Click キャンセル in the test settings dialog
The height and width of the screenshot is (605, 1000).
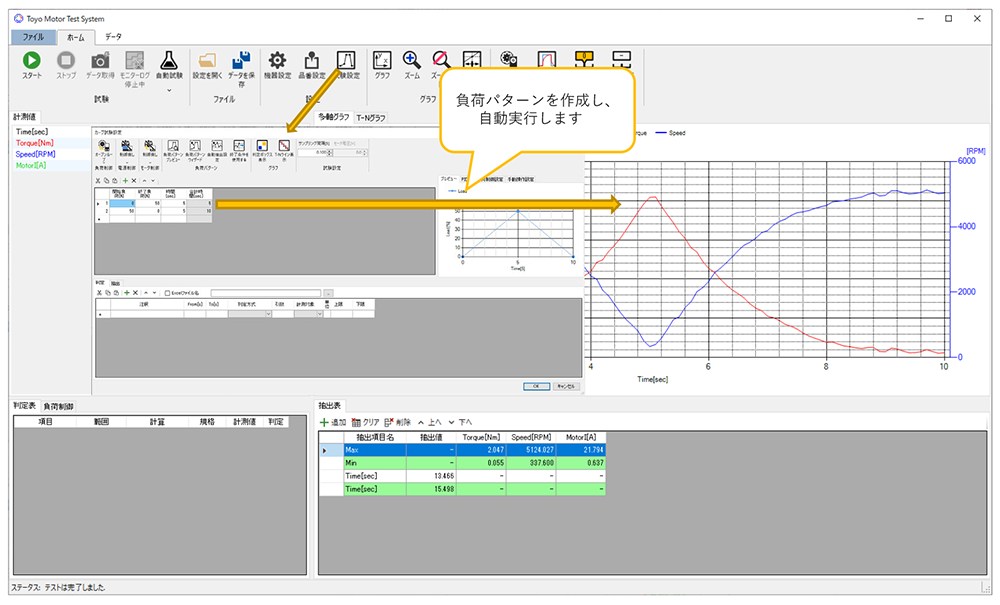click(x=566, y=386)
